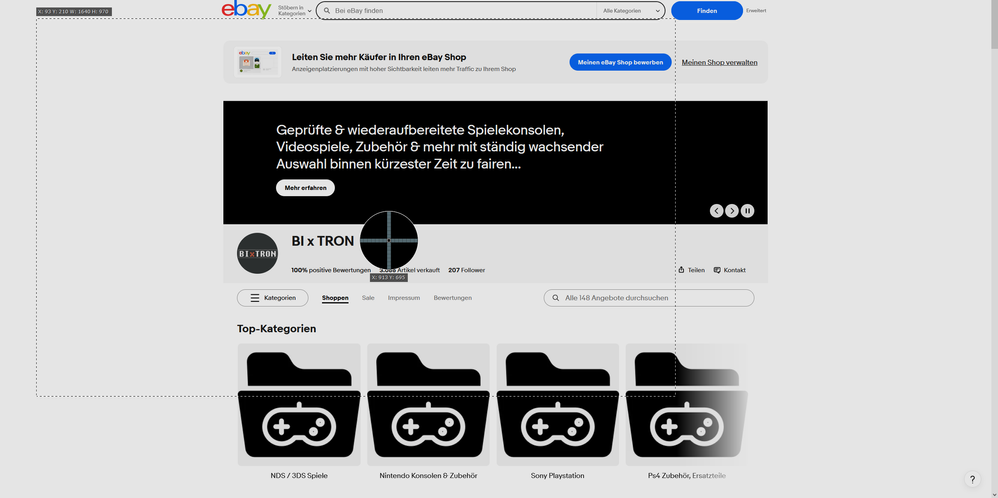The height and width of the screenshot is (498, 998).
Task: Open the Kategorien menu button
Action: 272,298
